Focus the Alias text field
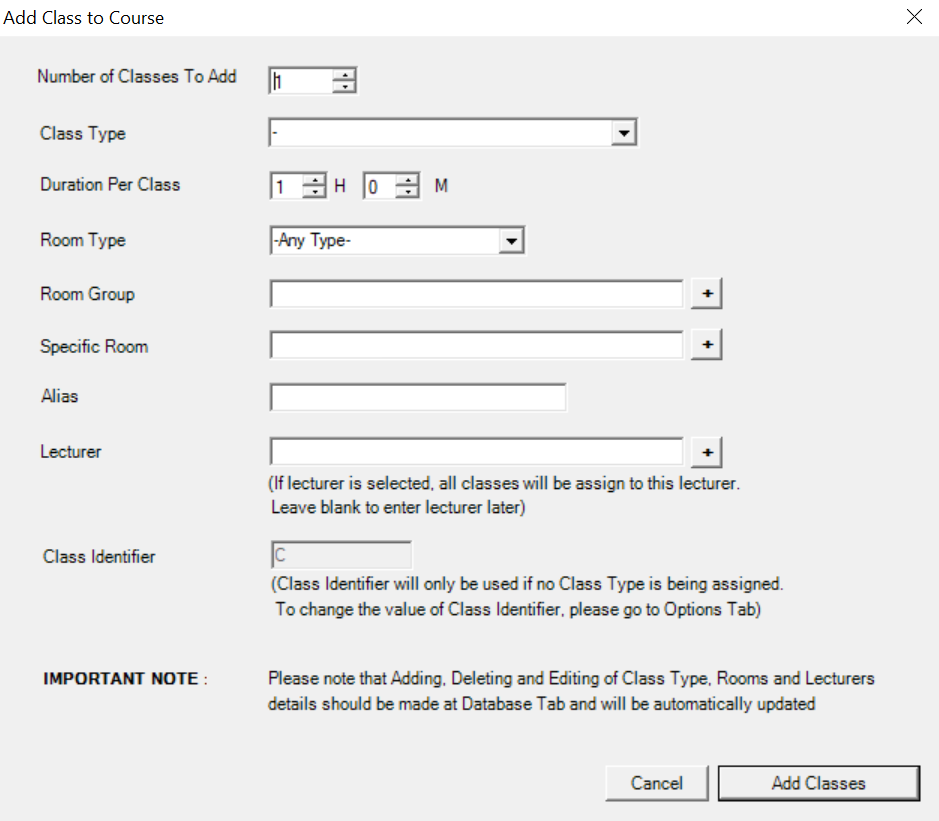 click(417, 397)
